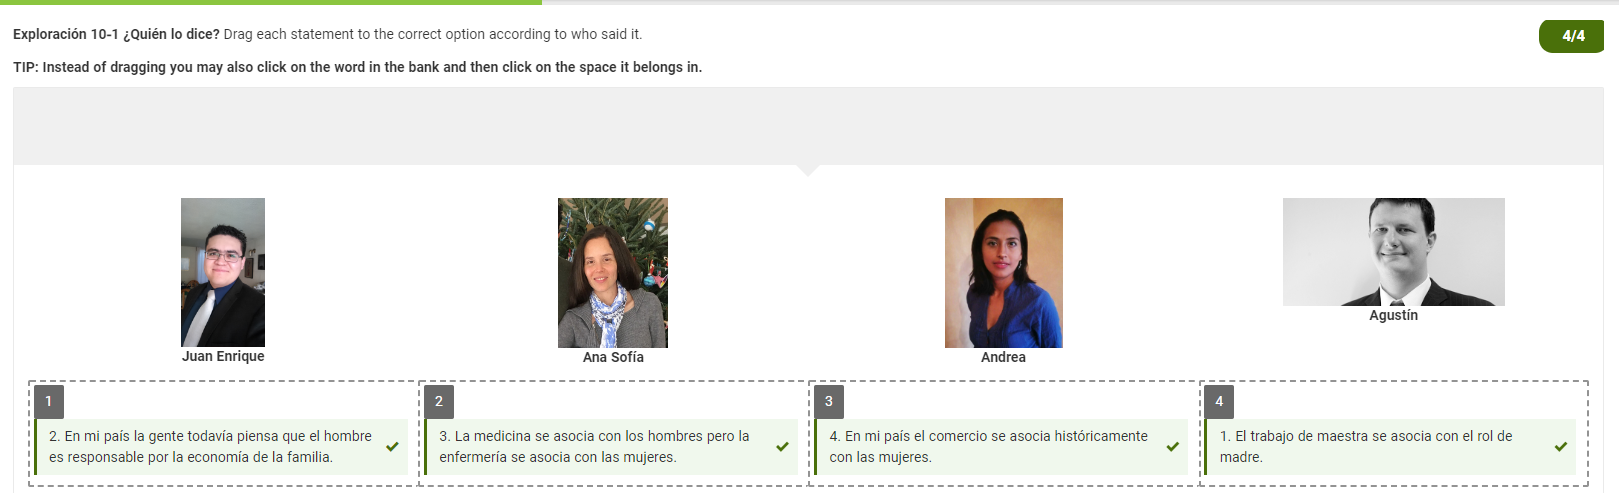The image size is (1619, 493).
Task: Click the number 3 badge on third drop zone
Action: [828, 401]
